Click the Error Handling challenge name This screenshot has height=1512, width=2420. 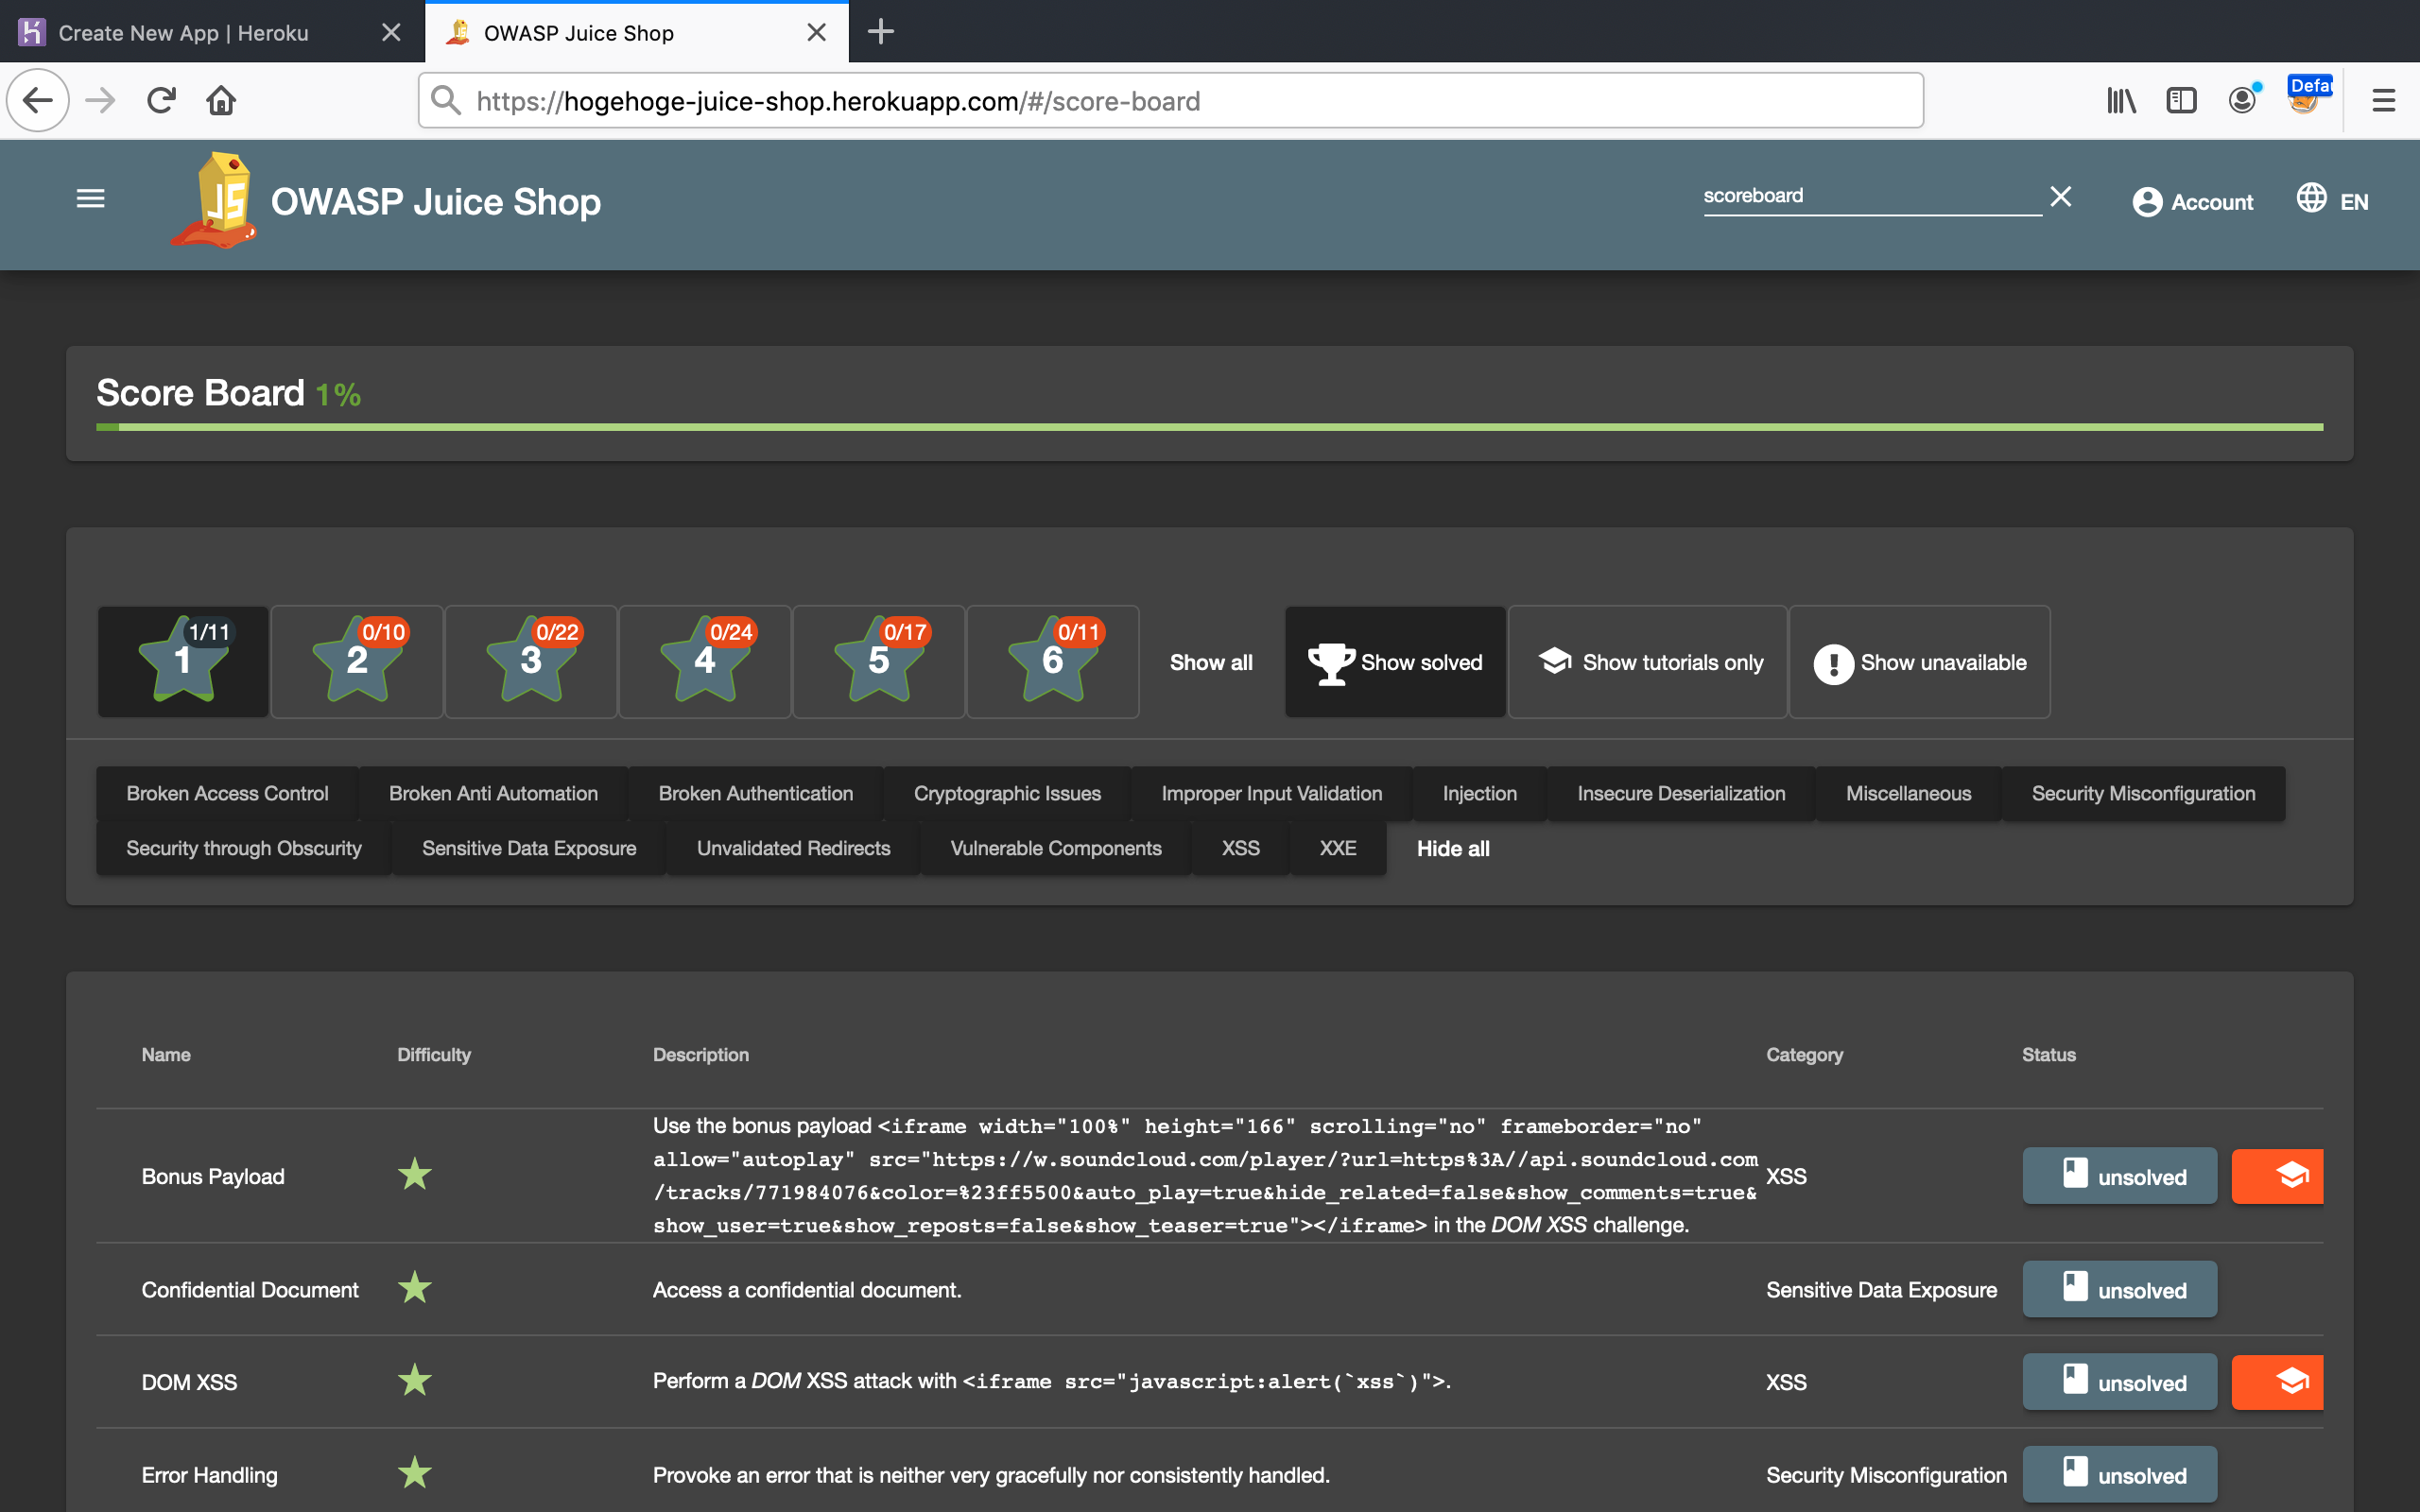(209, 1475)
